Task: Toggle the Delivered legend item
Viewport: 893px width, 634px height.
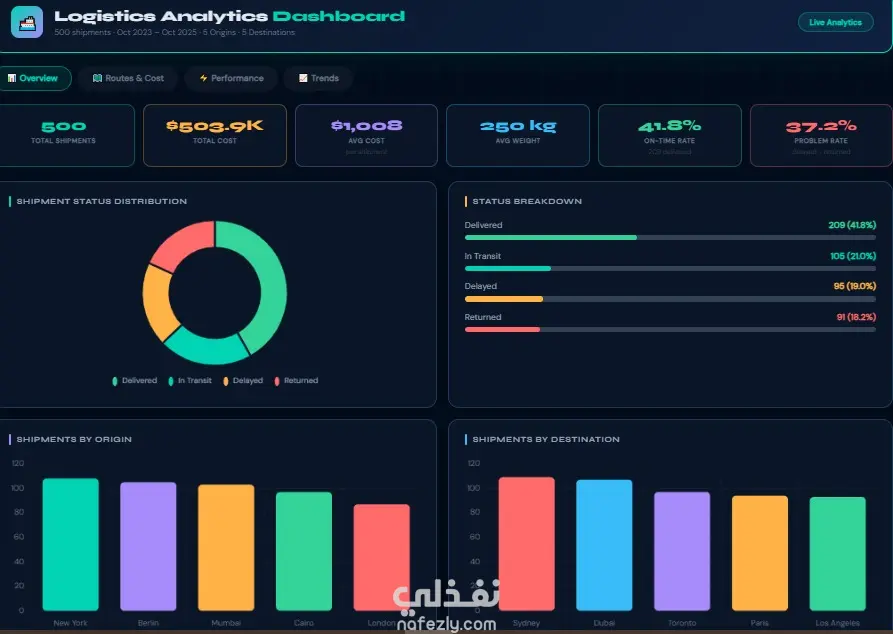Action: click(x=135, y=381)
